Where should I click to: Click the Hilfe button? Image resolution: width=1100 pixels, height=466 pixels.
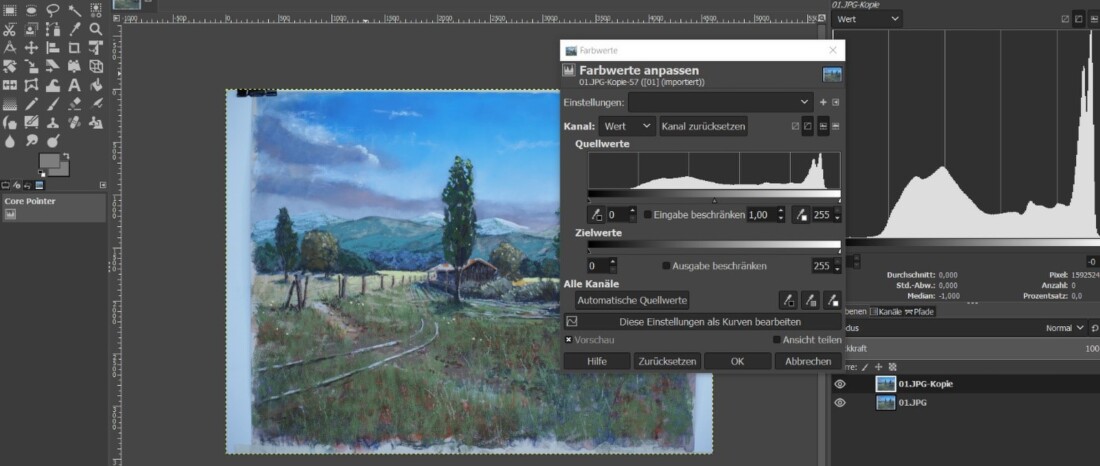pyautogui.click(x=597, y=361)
